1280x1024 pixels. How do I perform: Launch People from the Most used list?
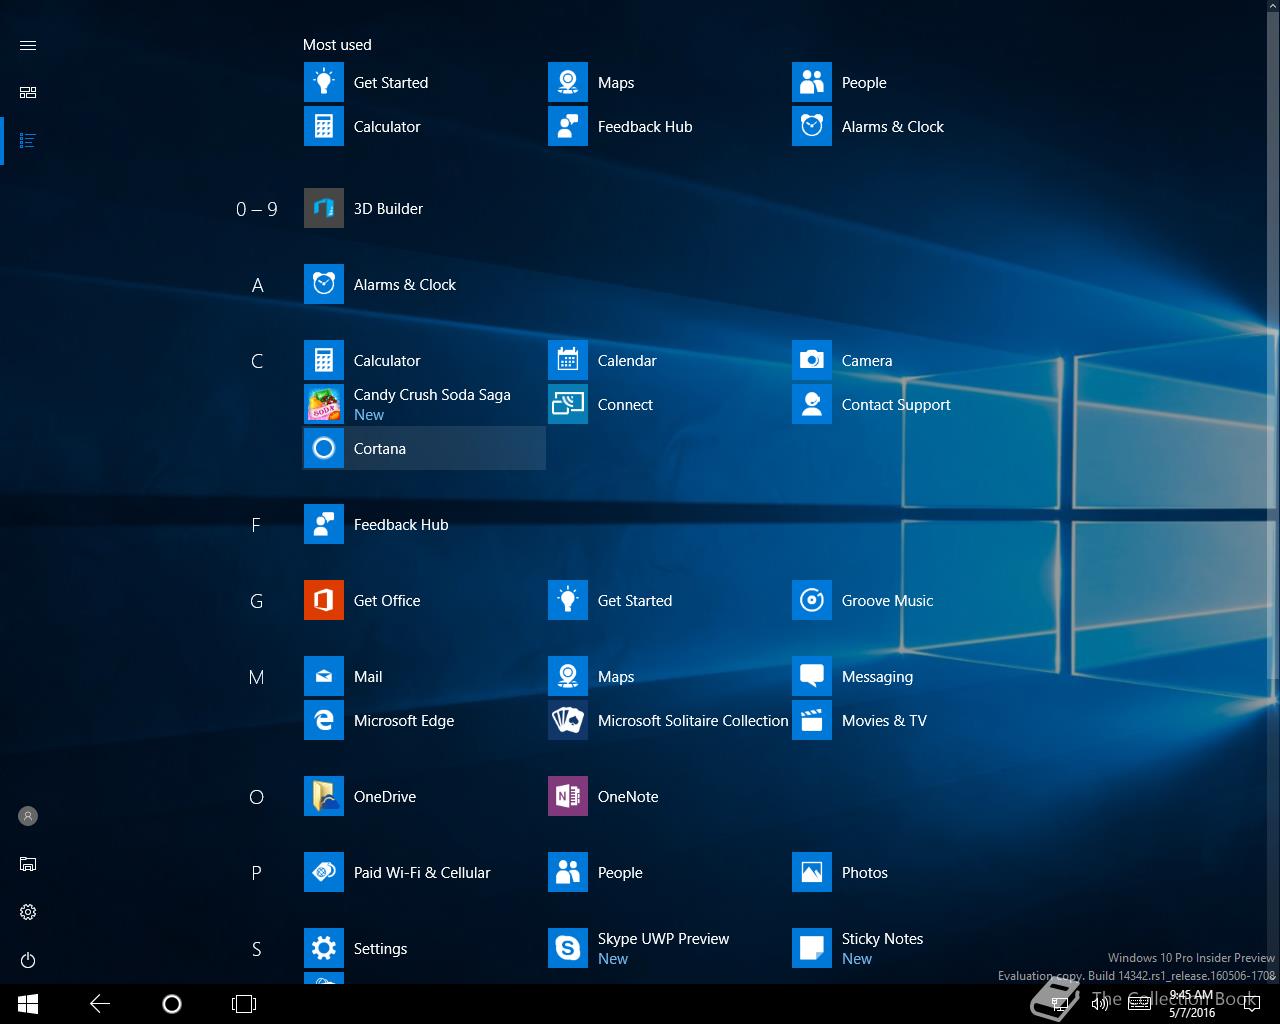tap(912, 82)
